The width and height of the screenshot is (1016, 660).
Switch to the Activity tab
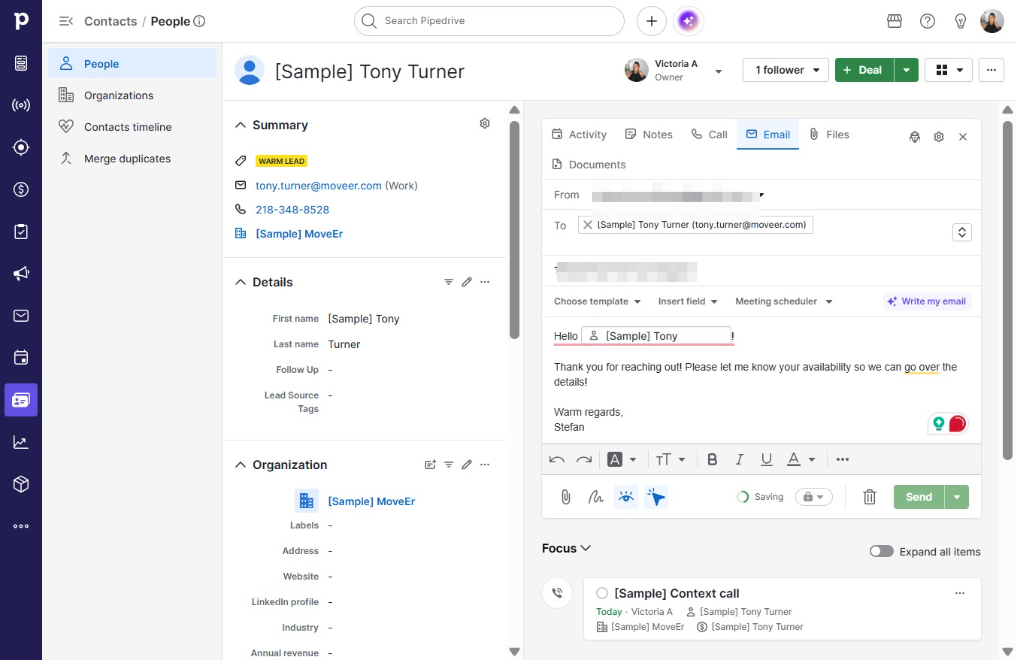coord(579,134)
